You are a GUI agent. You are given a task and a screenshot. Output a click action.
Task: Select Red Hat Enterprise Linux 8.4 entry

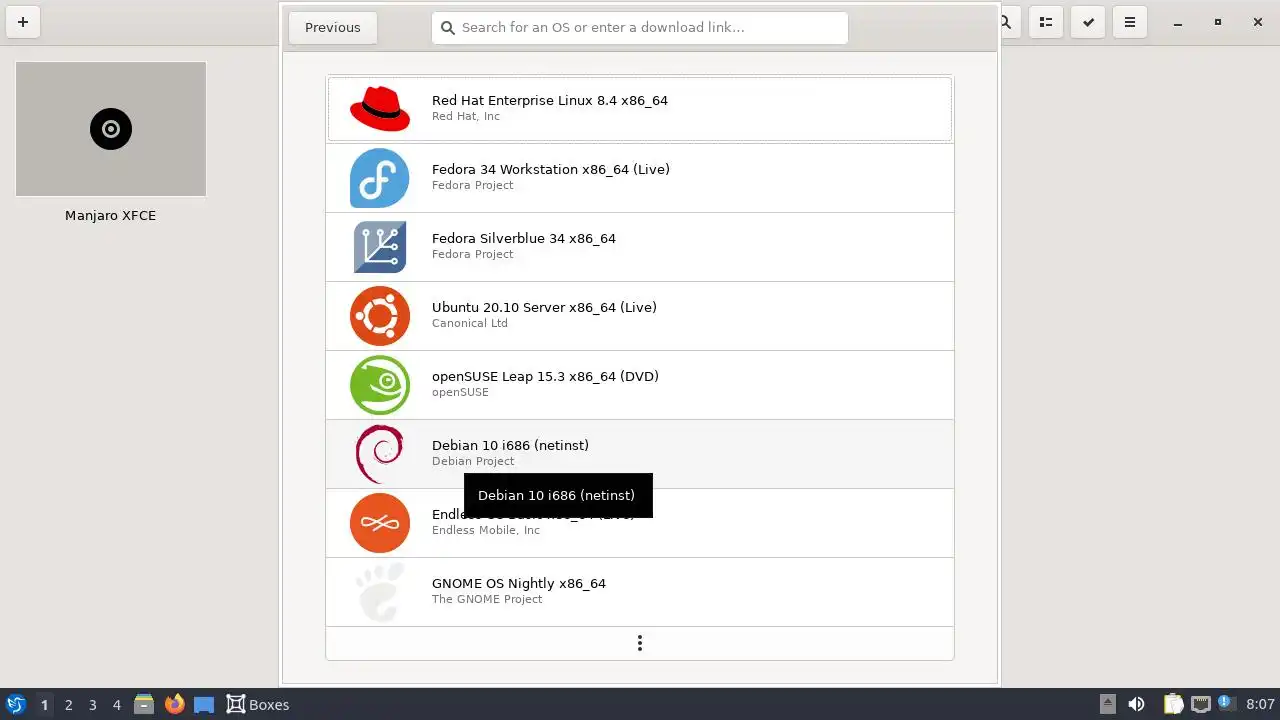640,109
